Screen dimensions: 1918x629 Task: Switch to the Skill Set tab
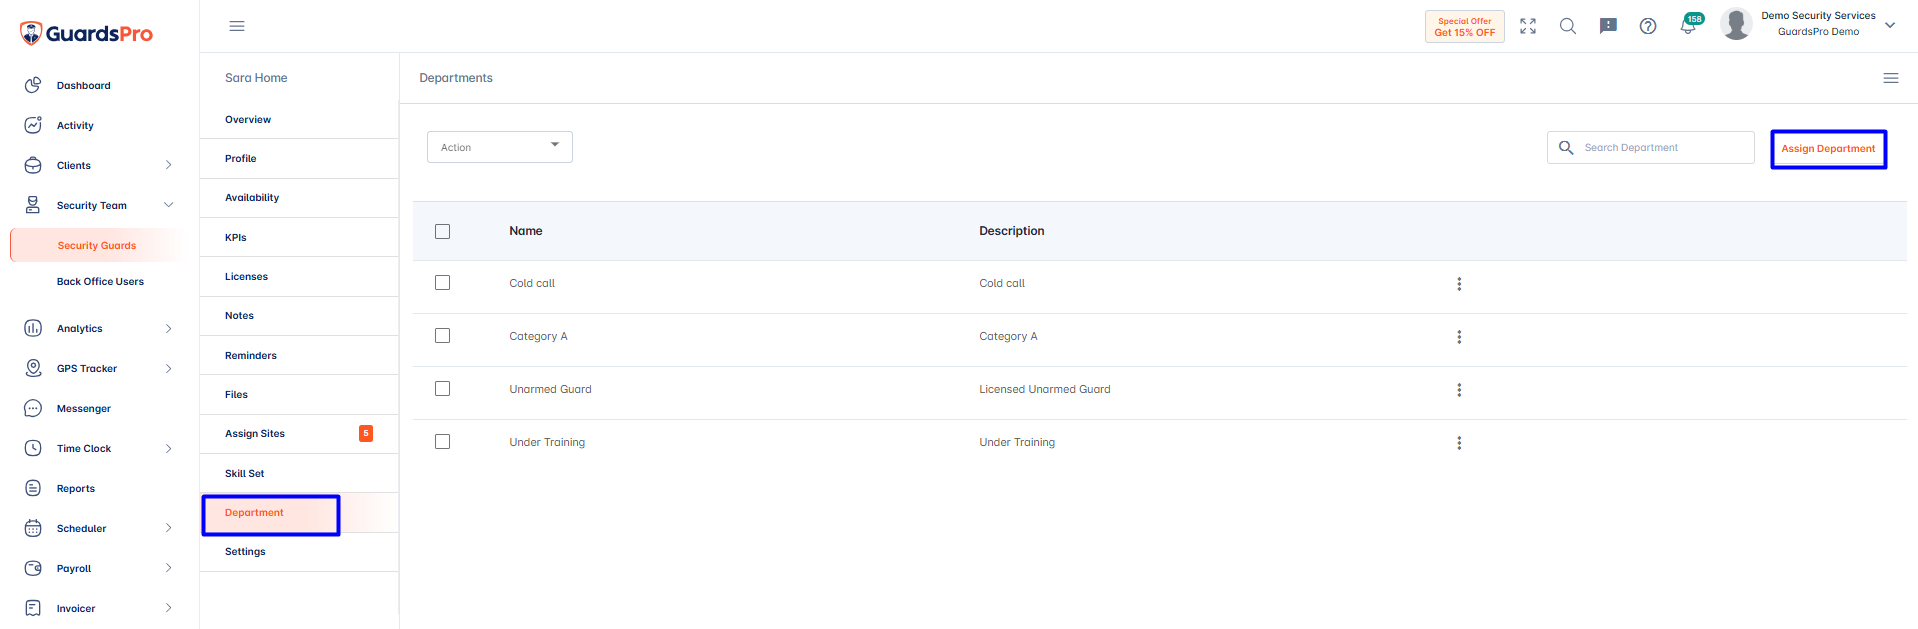[299, 473]
